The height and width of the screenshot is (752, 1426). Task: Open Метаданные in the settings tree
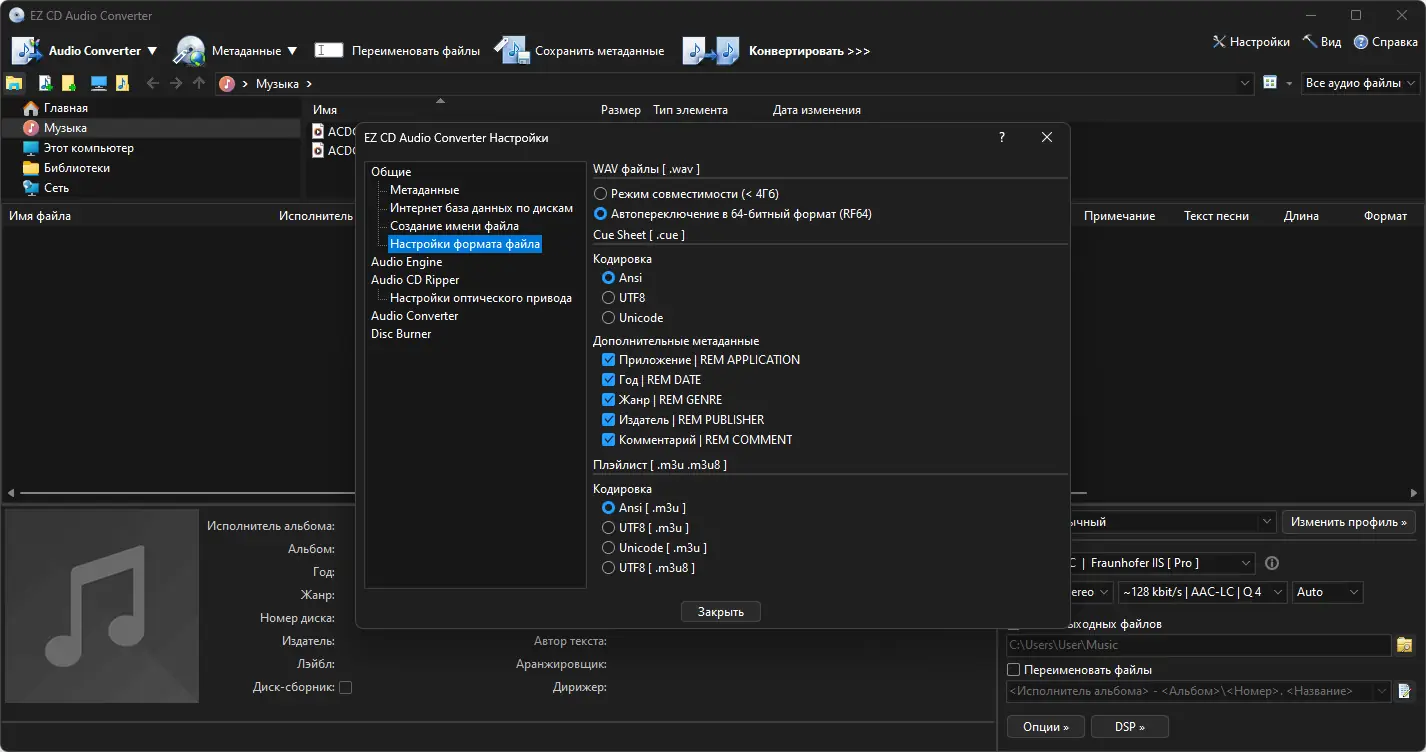click(x=424, y=190)
